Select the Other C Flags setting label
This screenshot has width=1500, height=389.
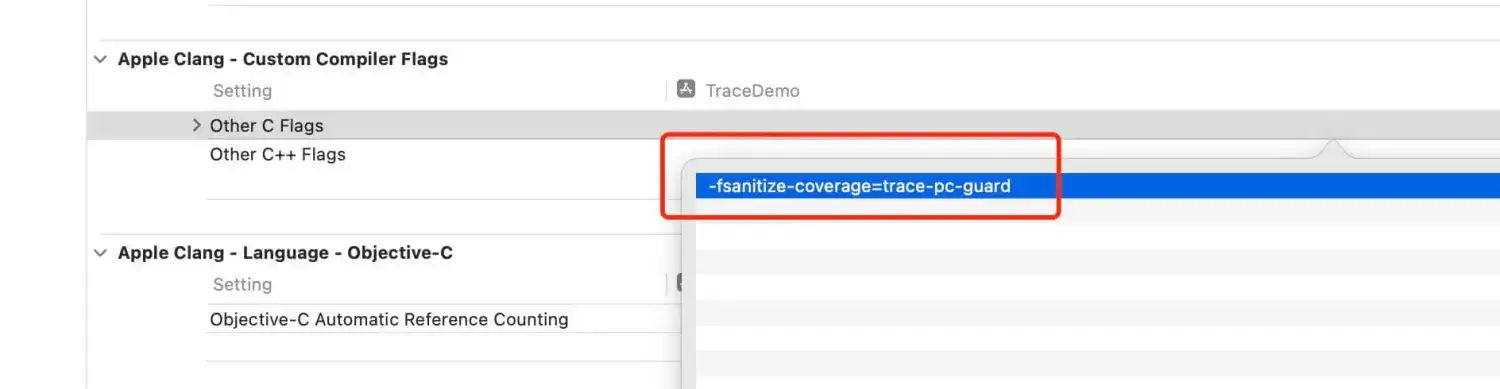pos(267,126)
